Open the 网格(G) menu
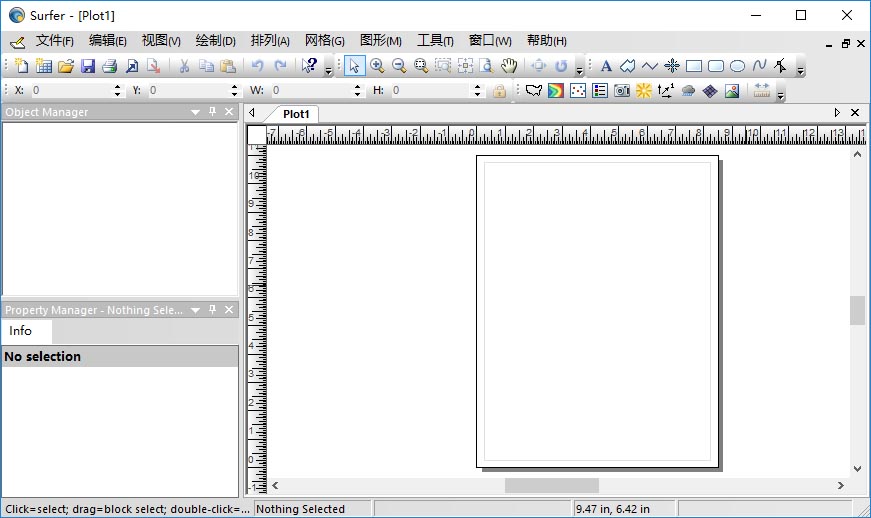Screen dimensions: 871x518 [x=324, y=41]
